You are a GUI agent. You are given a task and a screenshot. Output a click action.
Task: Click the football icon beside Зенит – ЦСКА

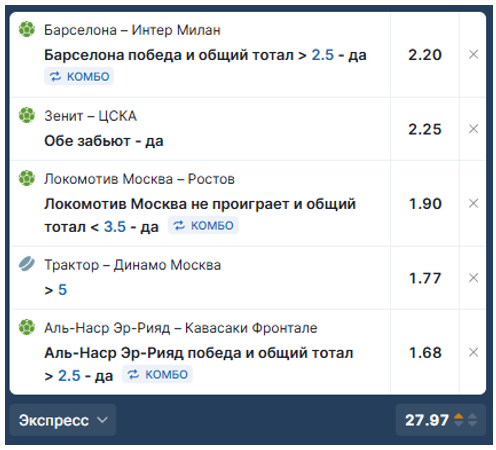pos(27,115)
